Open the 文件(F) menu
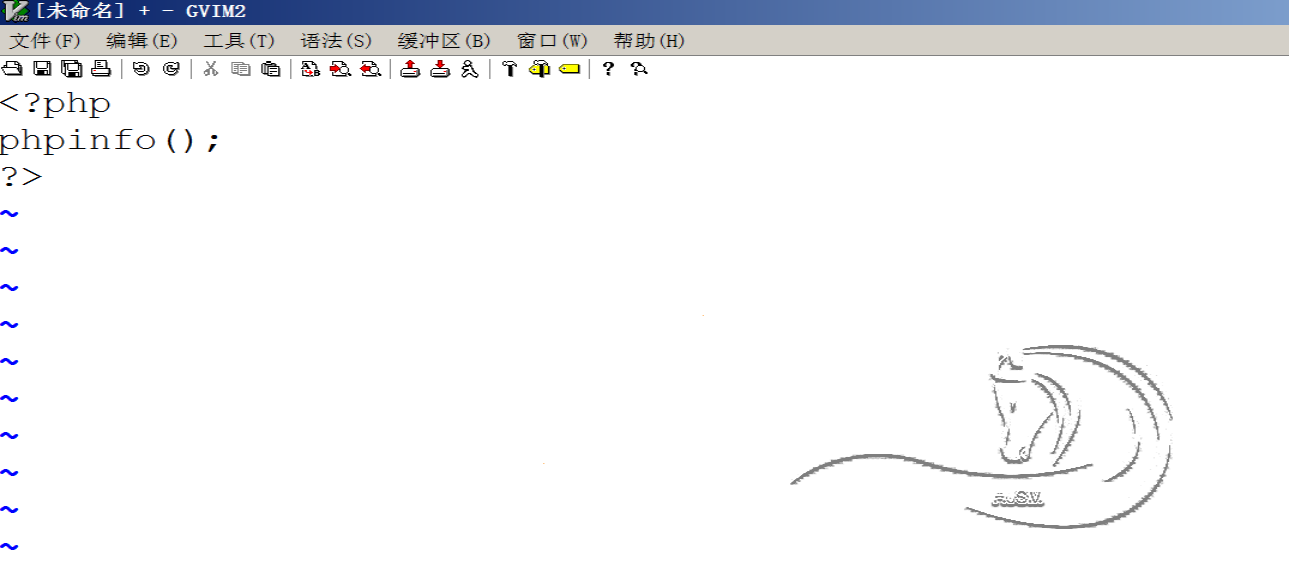Image resolution: width=1290 pixels, height=570 pixels. (x=45, y=41)
